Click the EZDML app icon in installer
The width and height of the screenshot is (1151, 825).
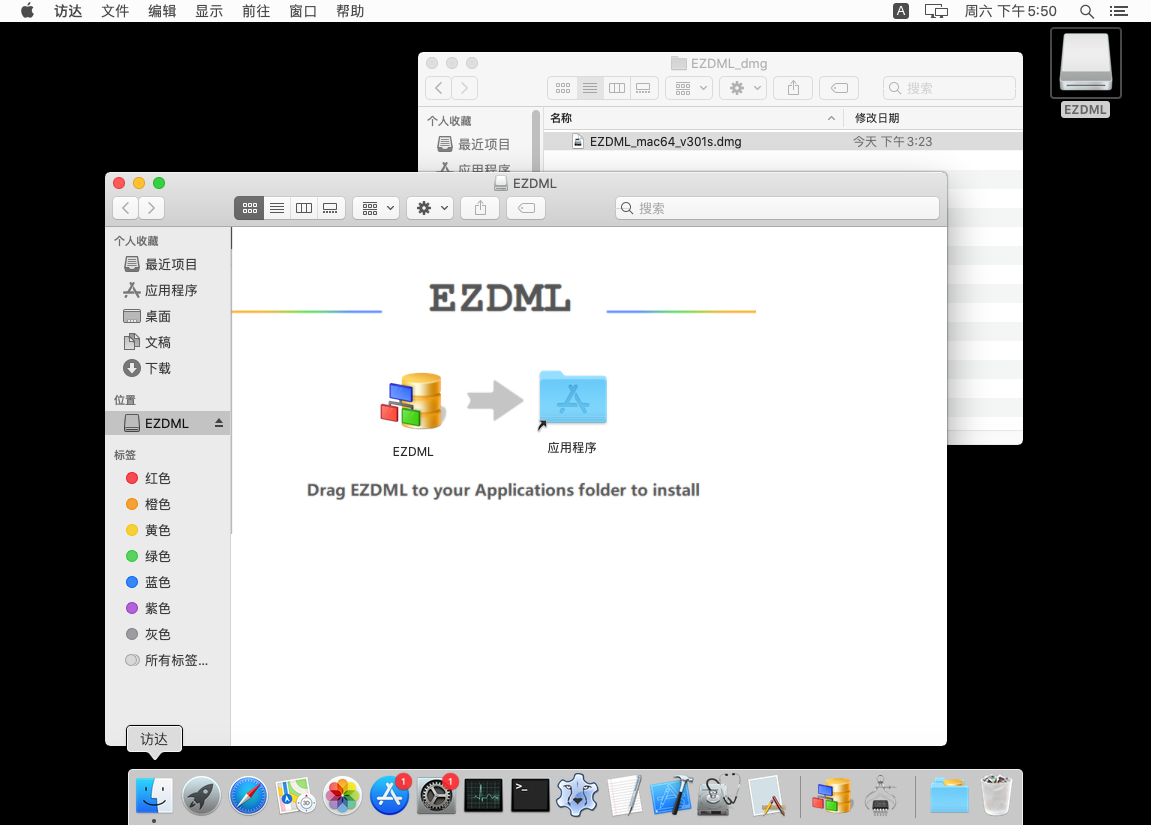(413, 401)
